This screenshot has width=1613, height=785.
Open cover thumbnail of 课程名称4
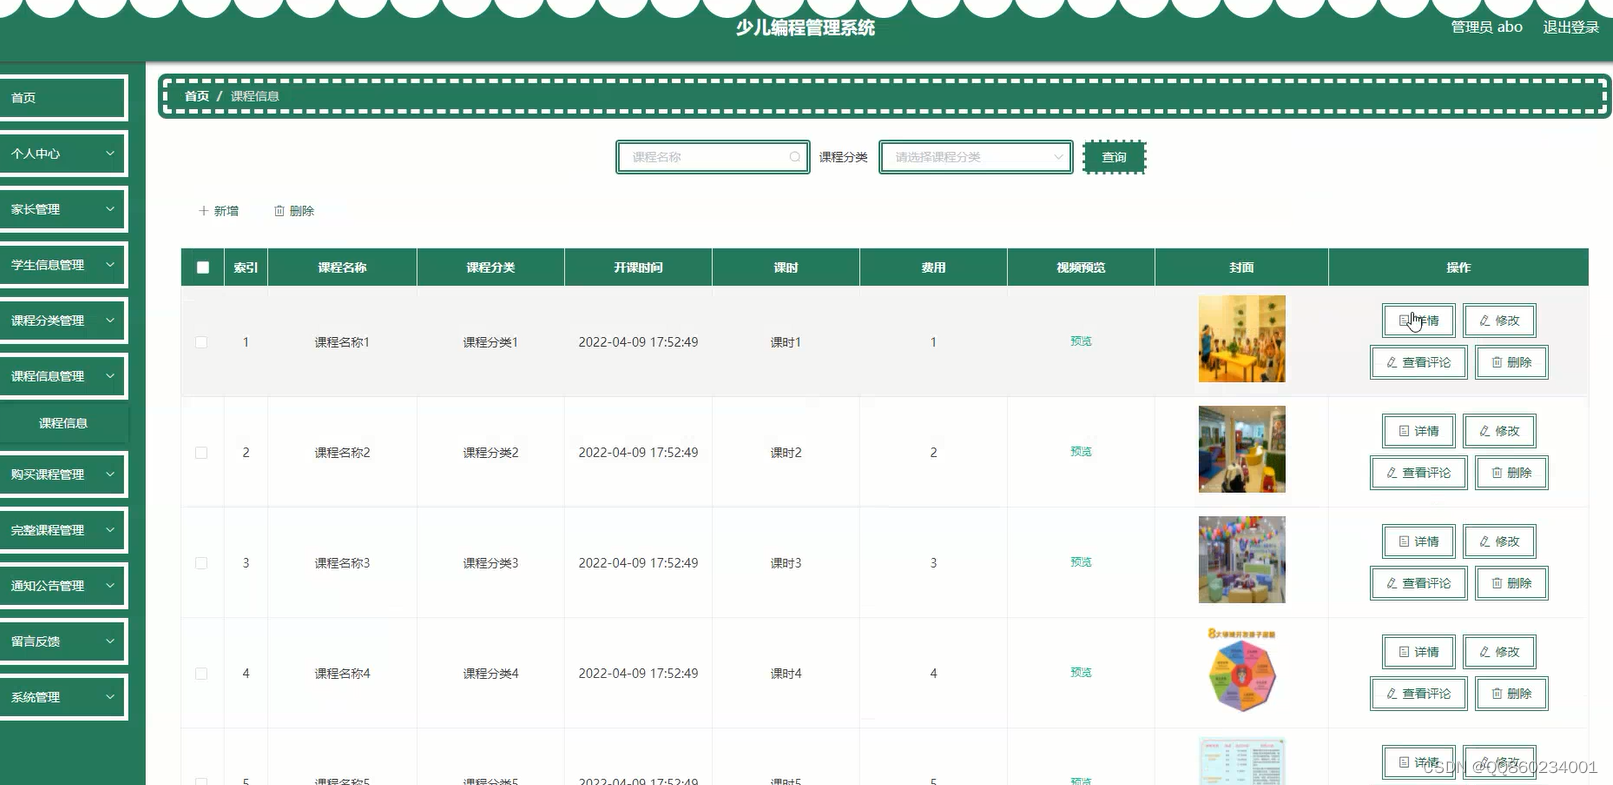tap(1242, 670)
